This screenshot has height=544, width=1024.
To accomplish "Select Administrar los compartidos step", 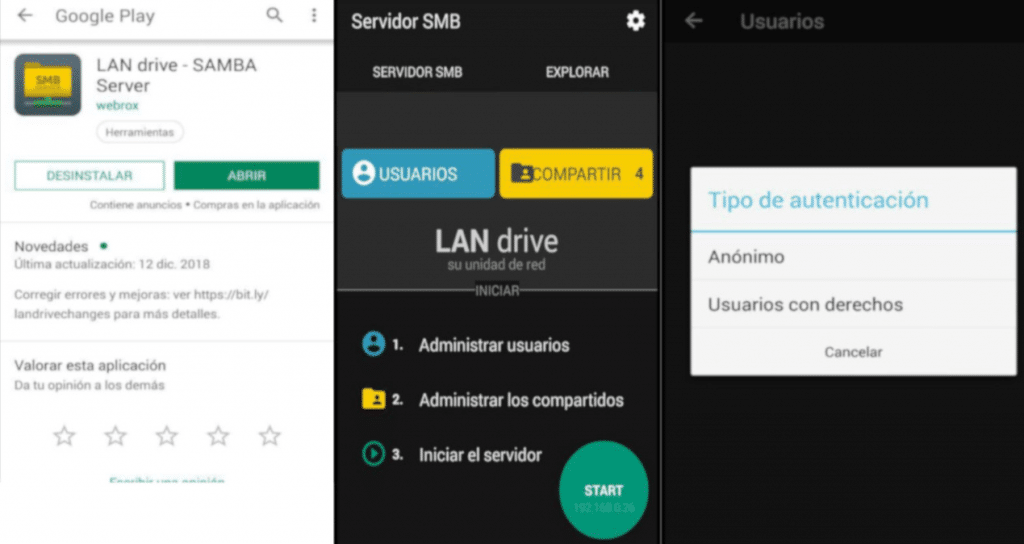I will pos(521,400).
